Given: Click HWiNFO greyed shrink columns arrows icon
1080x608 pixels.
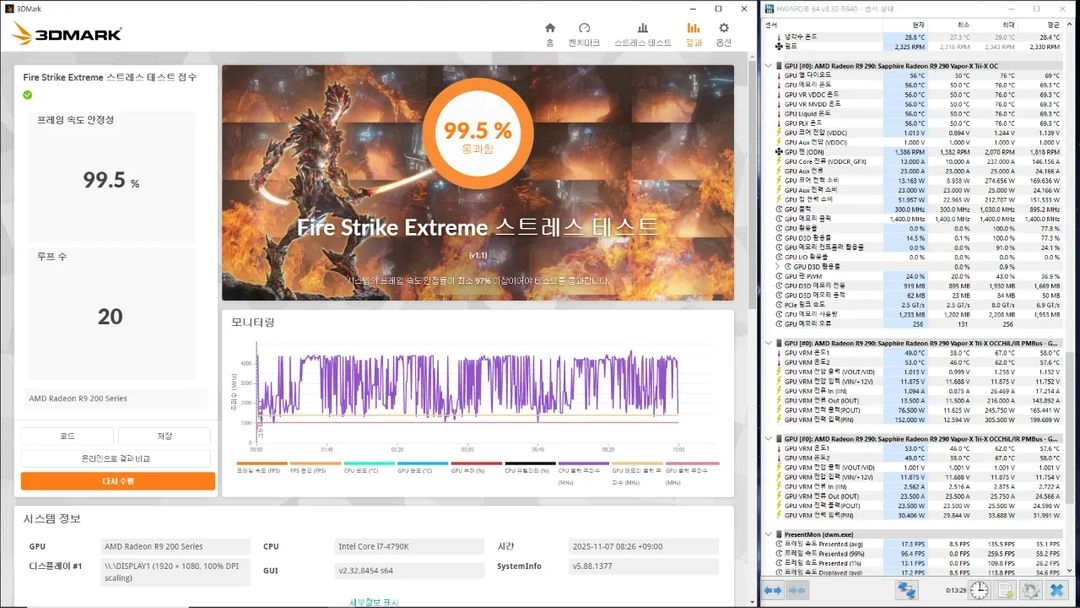Looking at the screenshot, I should pos(797,590).
